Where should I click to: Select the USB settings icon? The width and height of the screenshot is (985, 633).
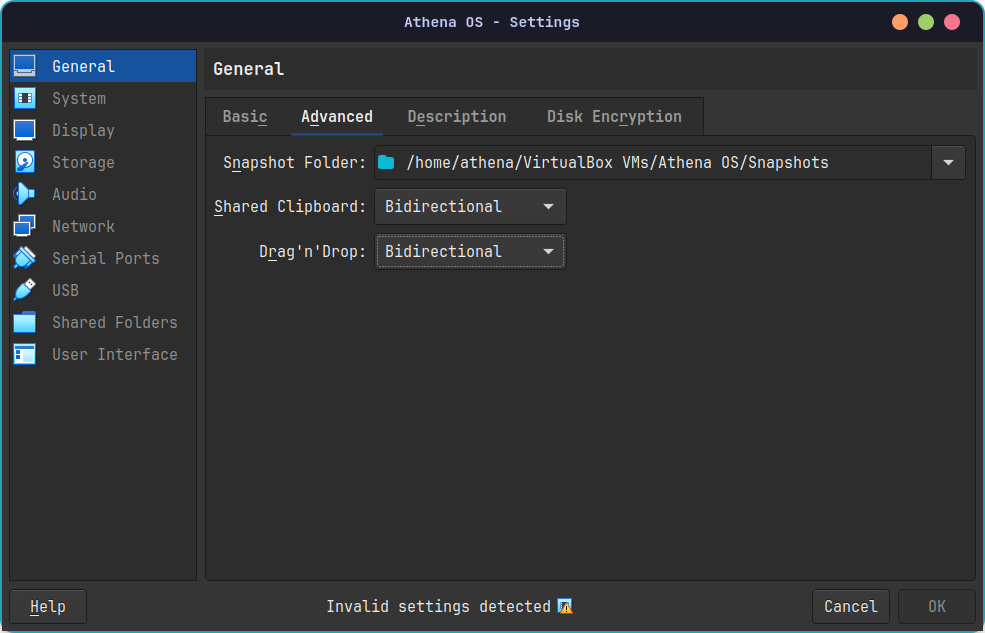pos(24,290)
